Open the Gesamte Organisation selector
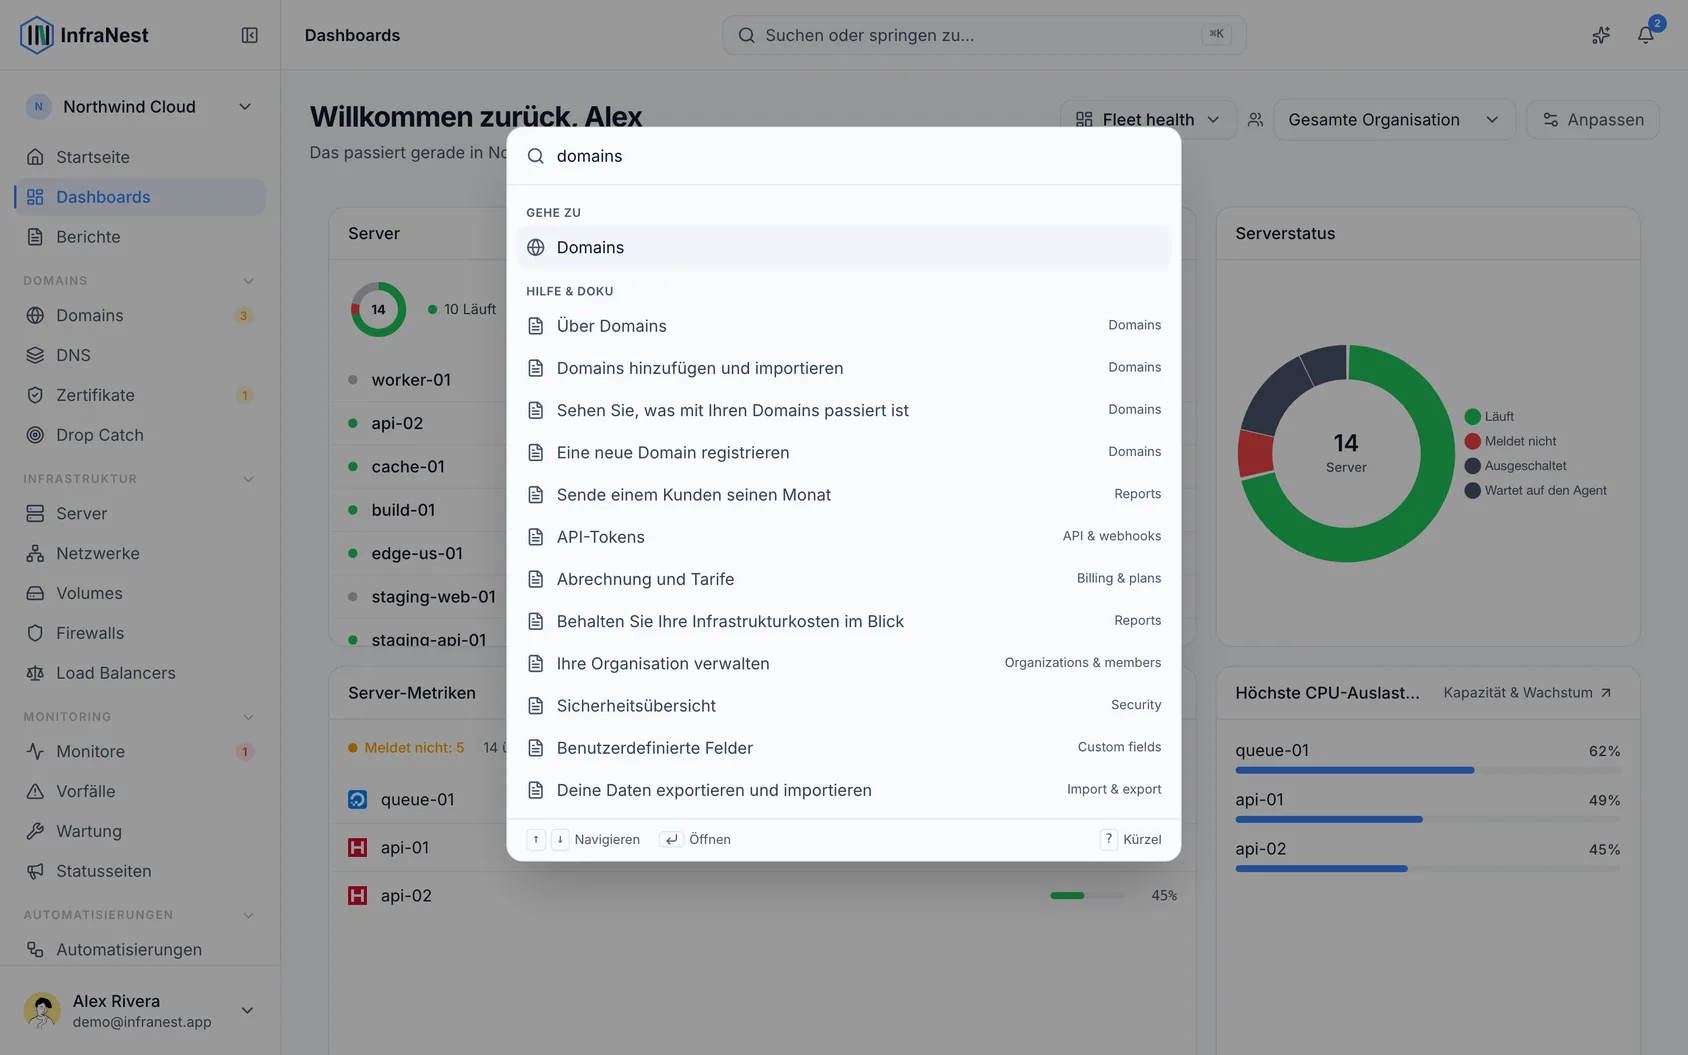The height and width of the screenshot is (1055, 1688). click(1394, 120)
